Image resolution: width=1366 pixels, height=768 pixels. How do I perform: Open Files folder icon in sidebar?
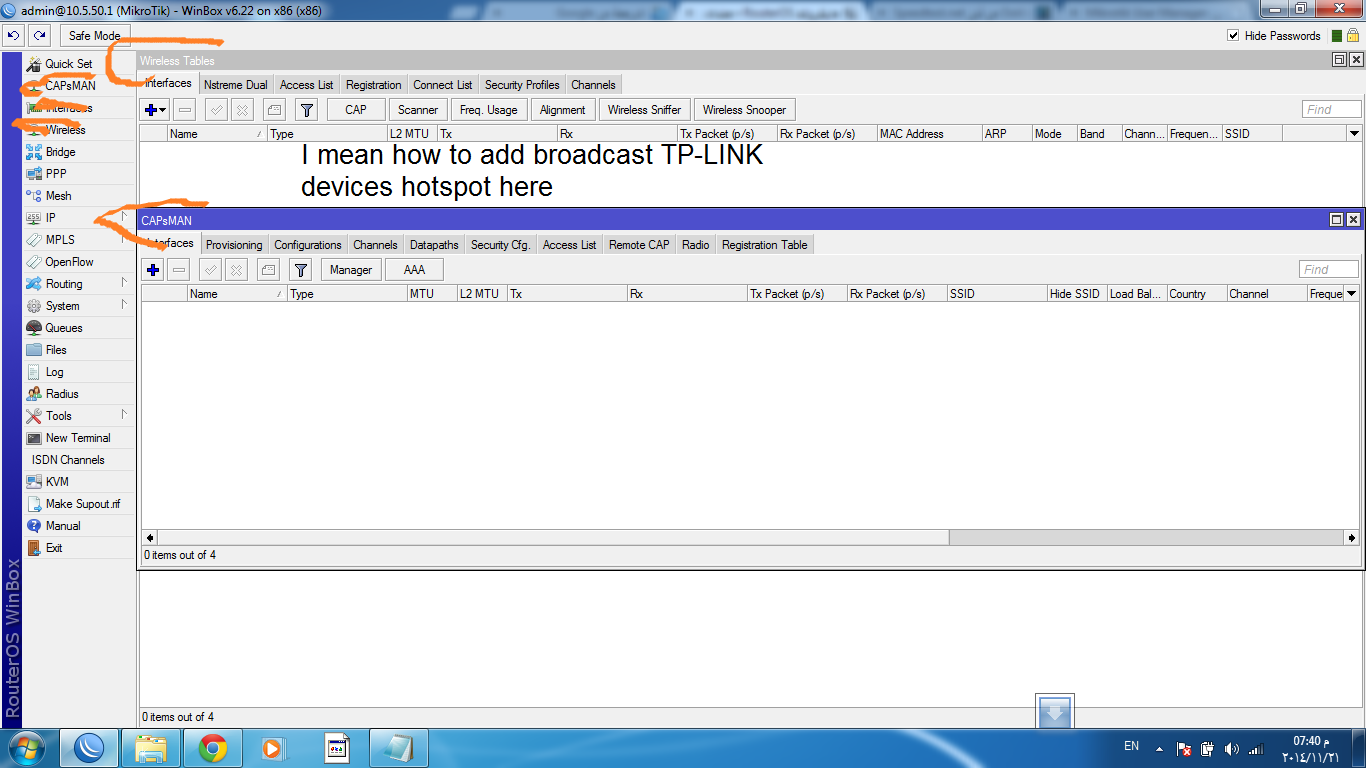coord(34,350)
